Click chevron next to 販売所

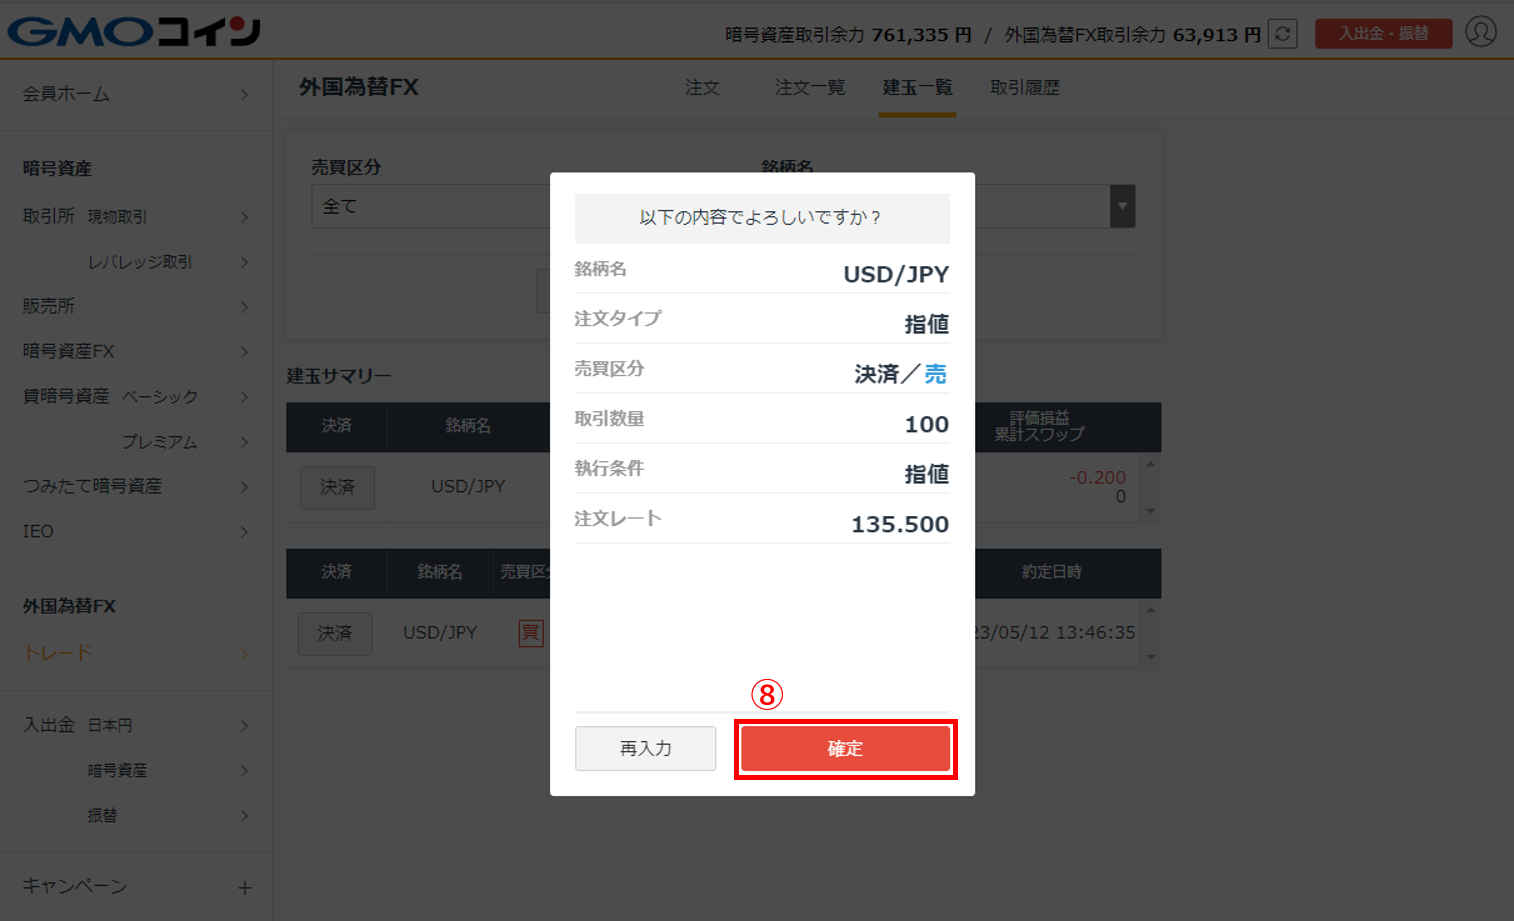click(x=245, y=306)
